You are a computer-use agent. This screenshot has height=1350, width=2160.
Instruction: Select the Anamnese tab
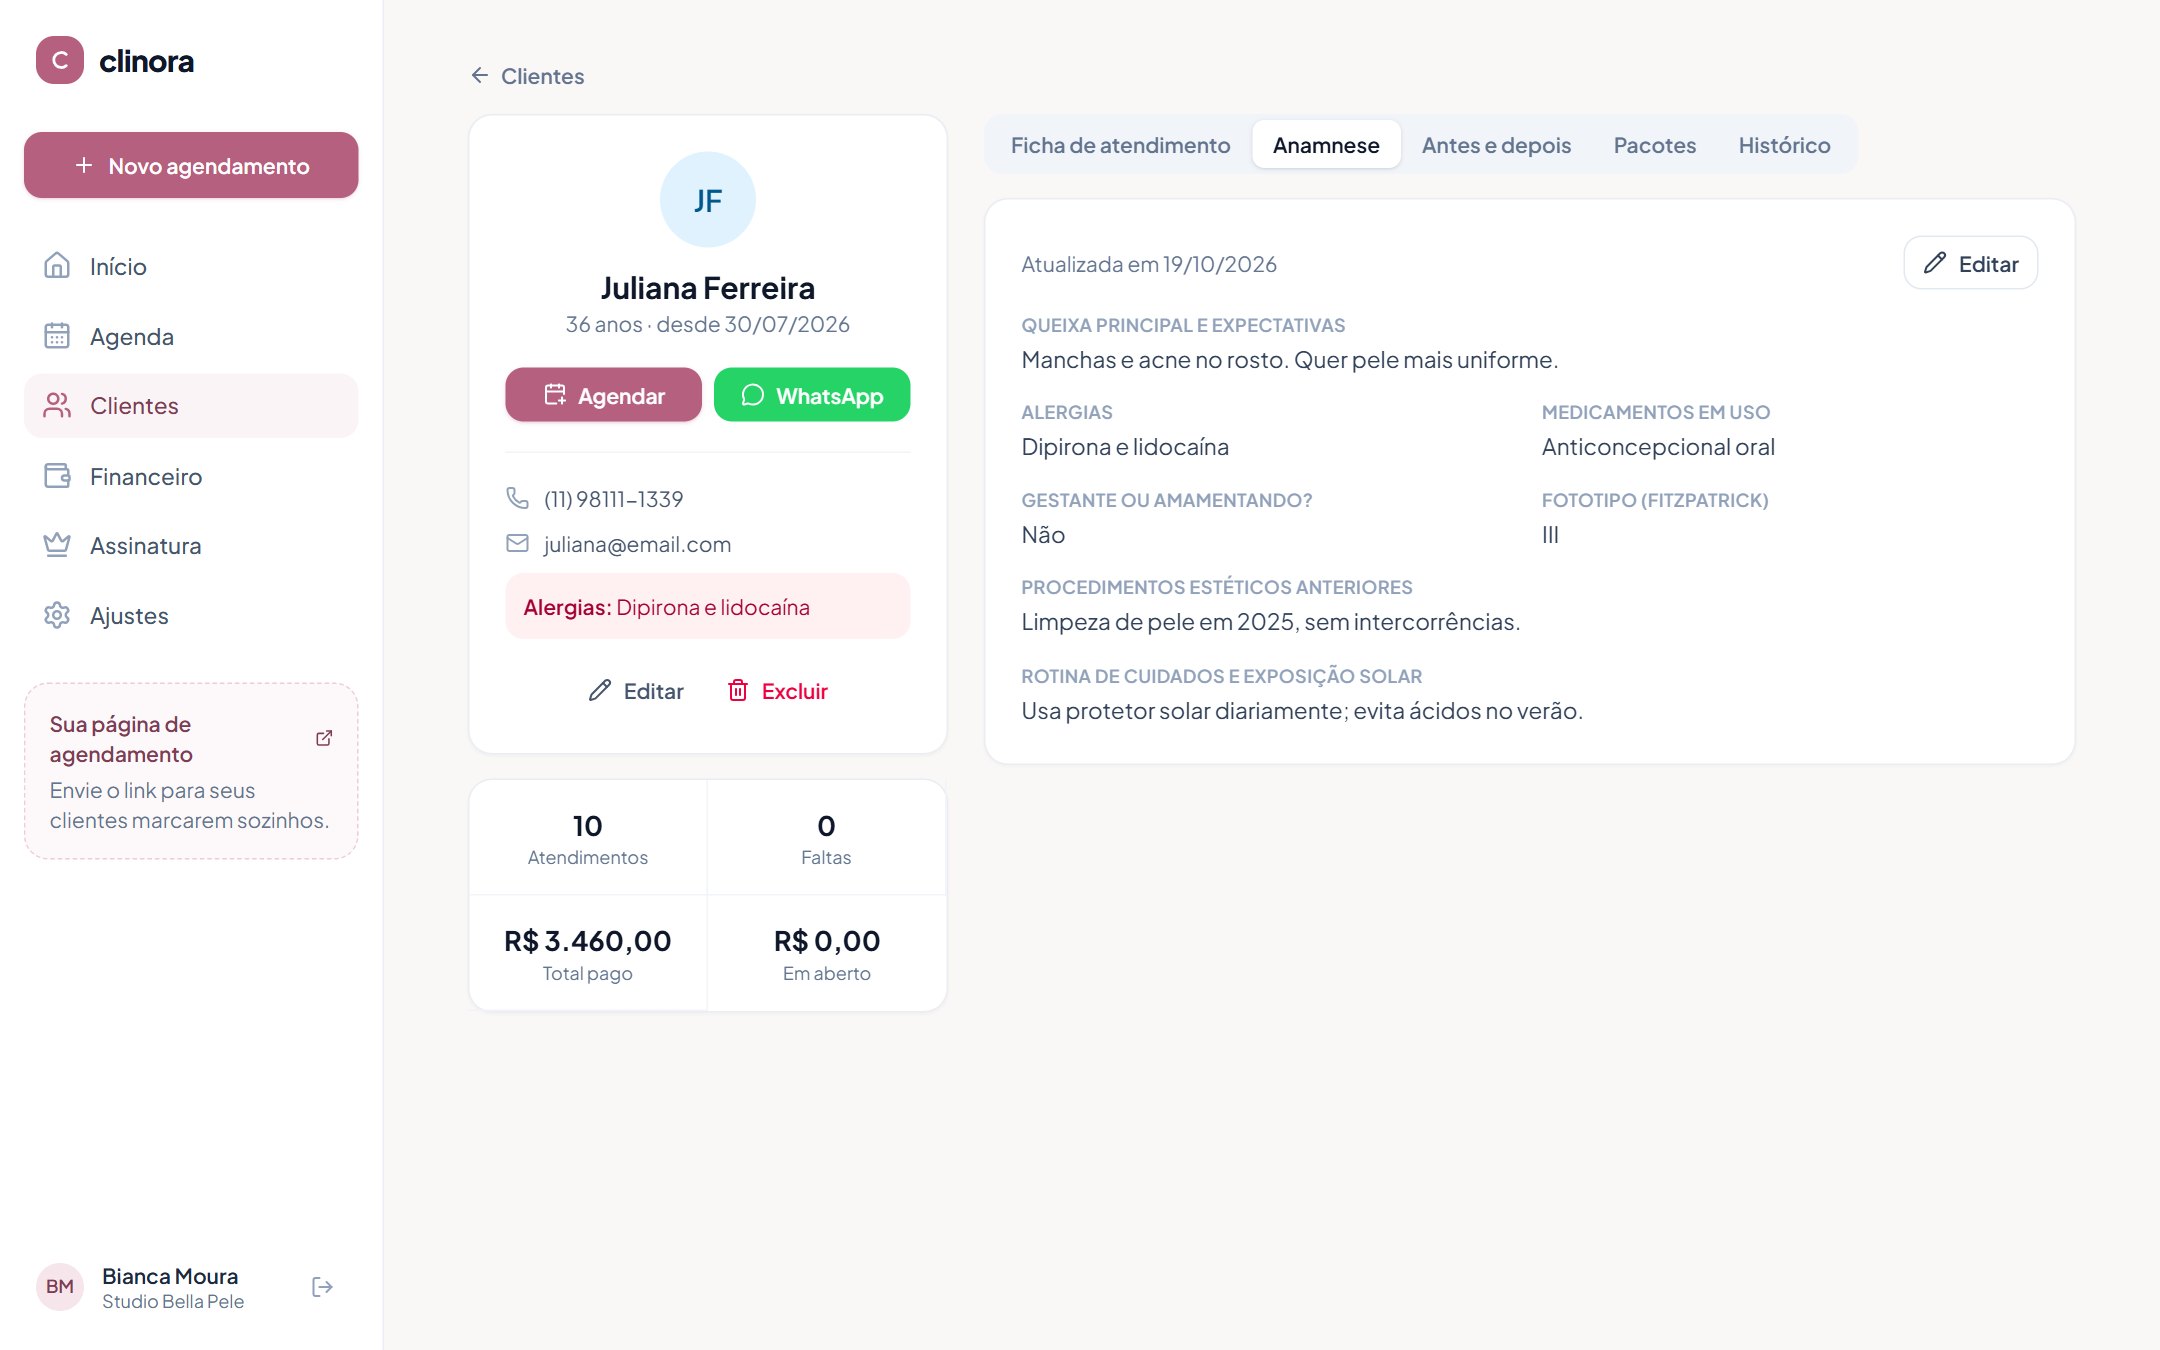click(x=1326, y=145)
